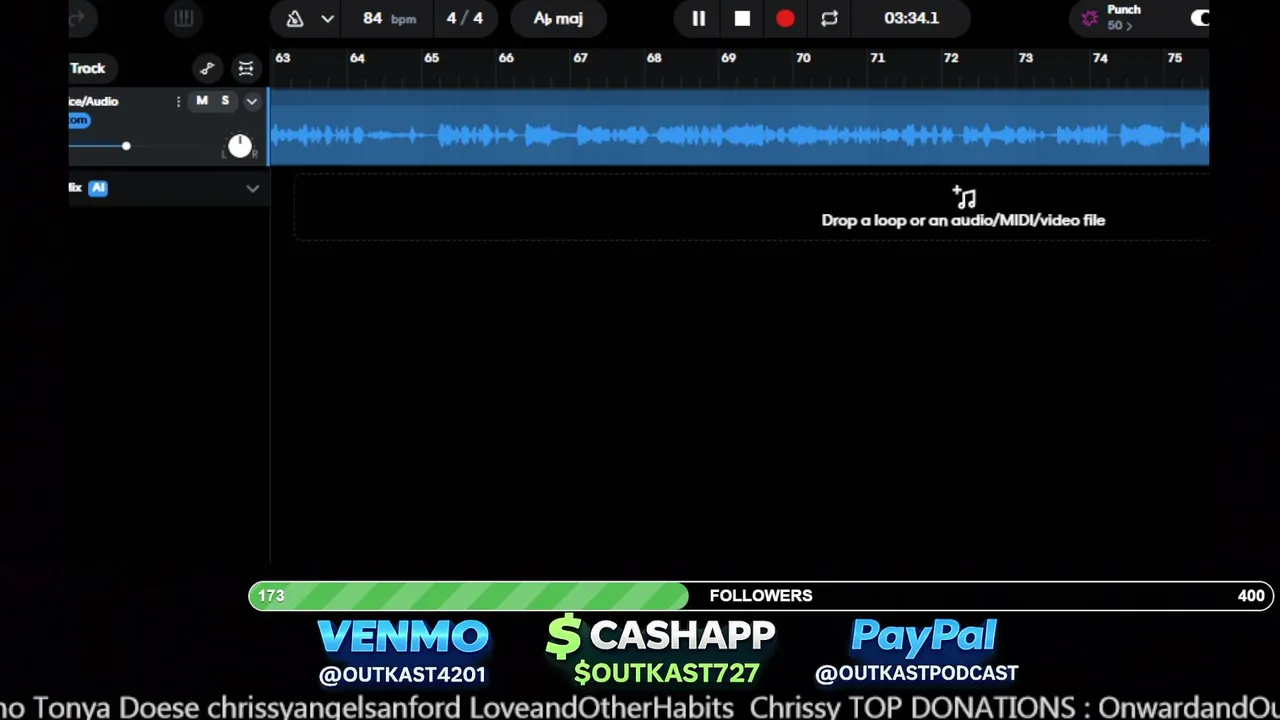Image resolution: width=1280 pixels, height=720 pixels.
Task: Jump to bar 74 on the ruler
Action: point(1100,58)
